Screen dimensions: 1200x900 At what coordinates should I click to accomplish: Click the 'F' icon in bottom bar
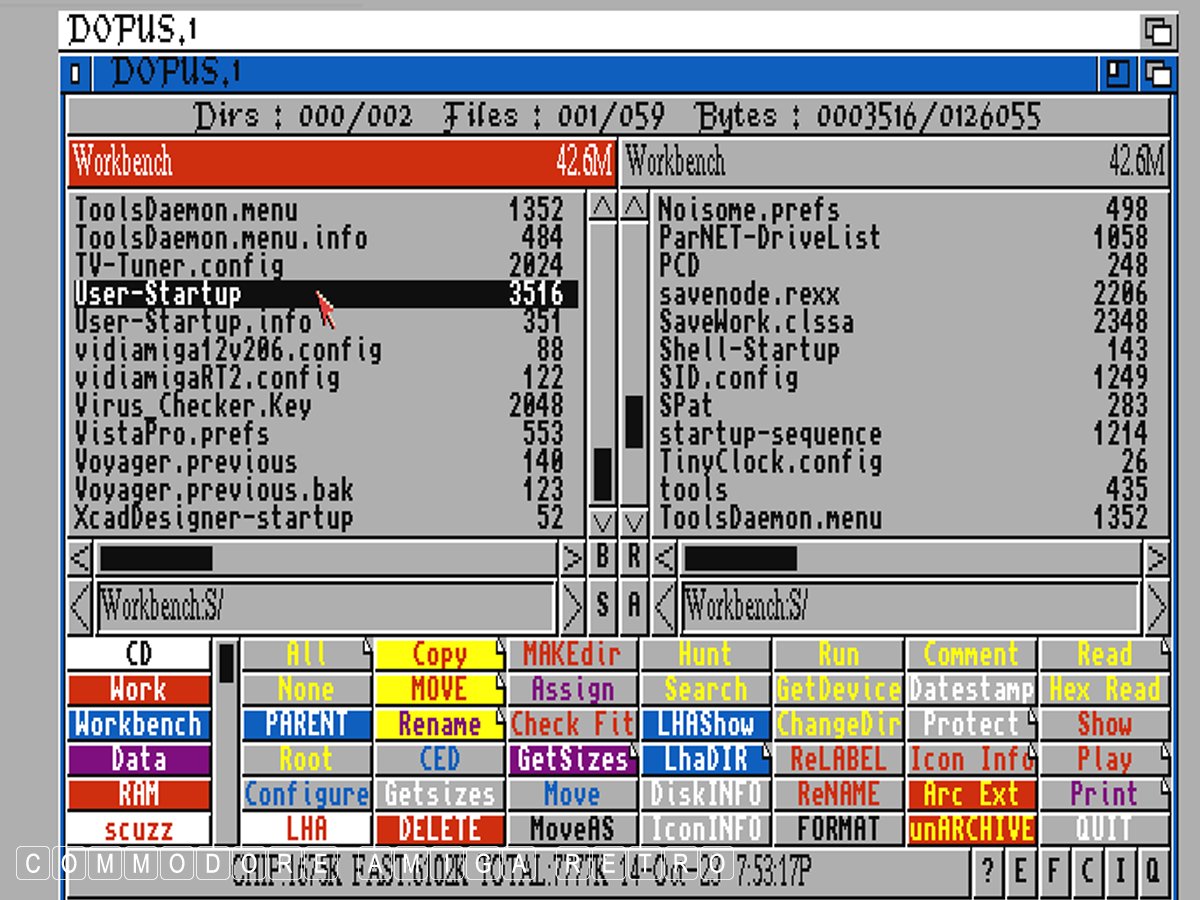[1053, 871]
